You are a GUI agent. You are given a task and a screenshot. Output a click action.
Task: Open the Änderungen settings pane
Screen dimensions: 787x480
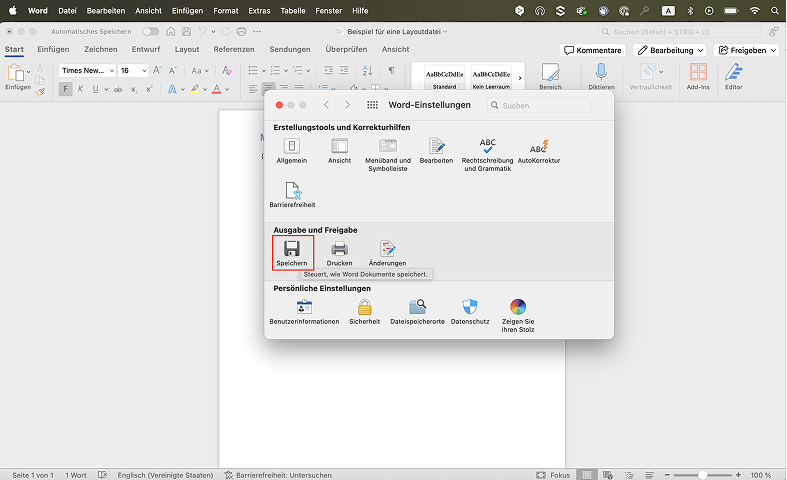pos(387,253)
